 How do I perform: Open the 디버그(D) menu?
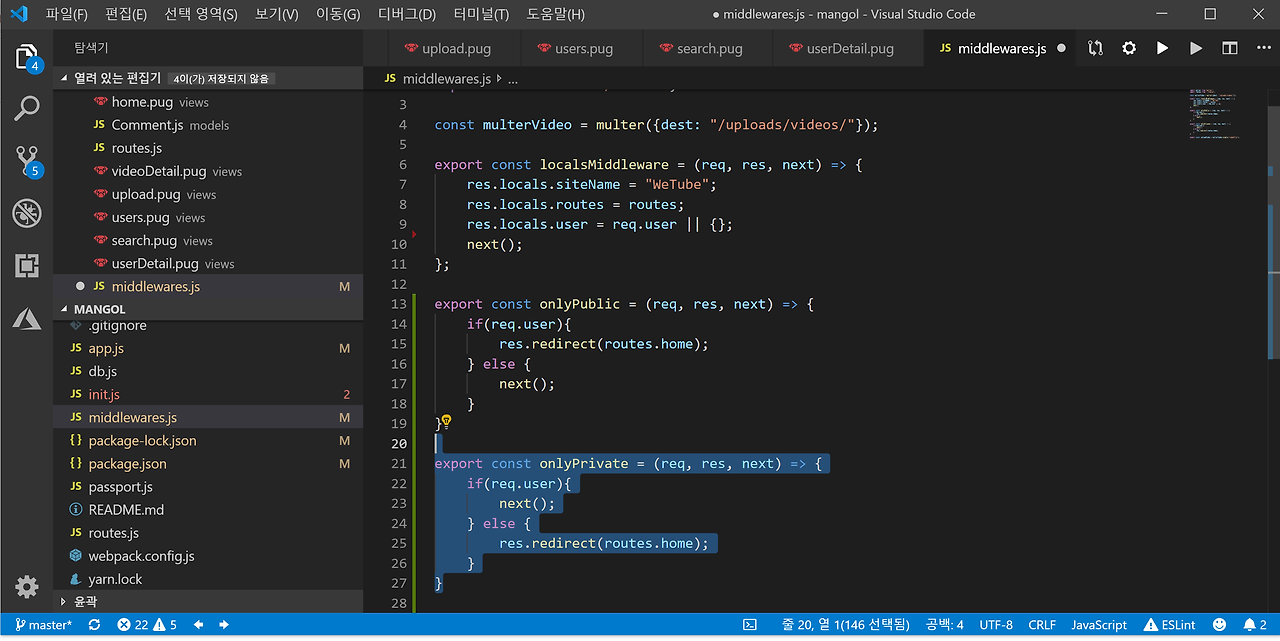(x=407, y=14)
